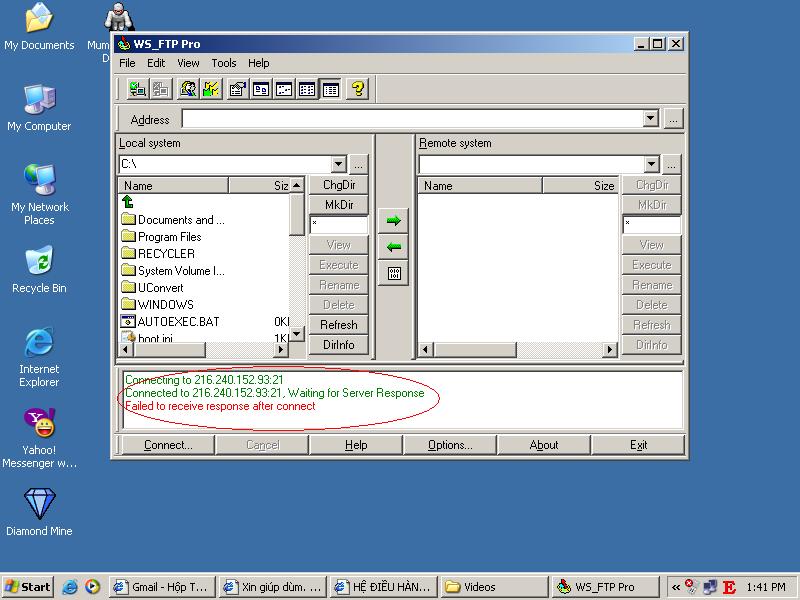Select the UConvert folder
Image resolution: width=800 pixels, height=600 pixels.
[x=153, y=287]
